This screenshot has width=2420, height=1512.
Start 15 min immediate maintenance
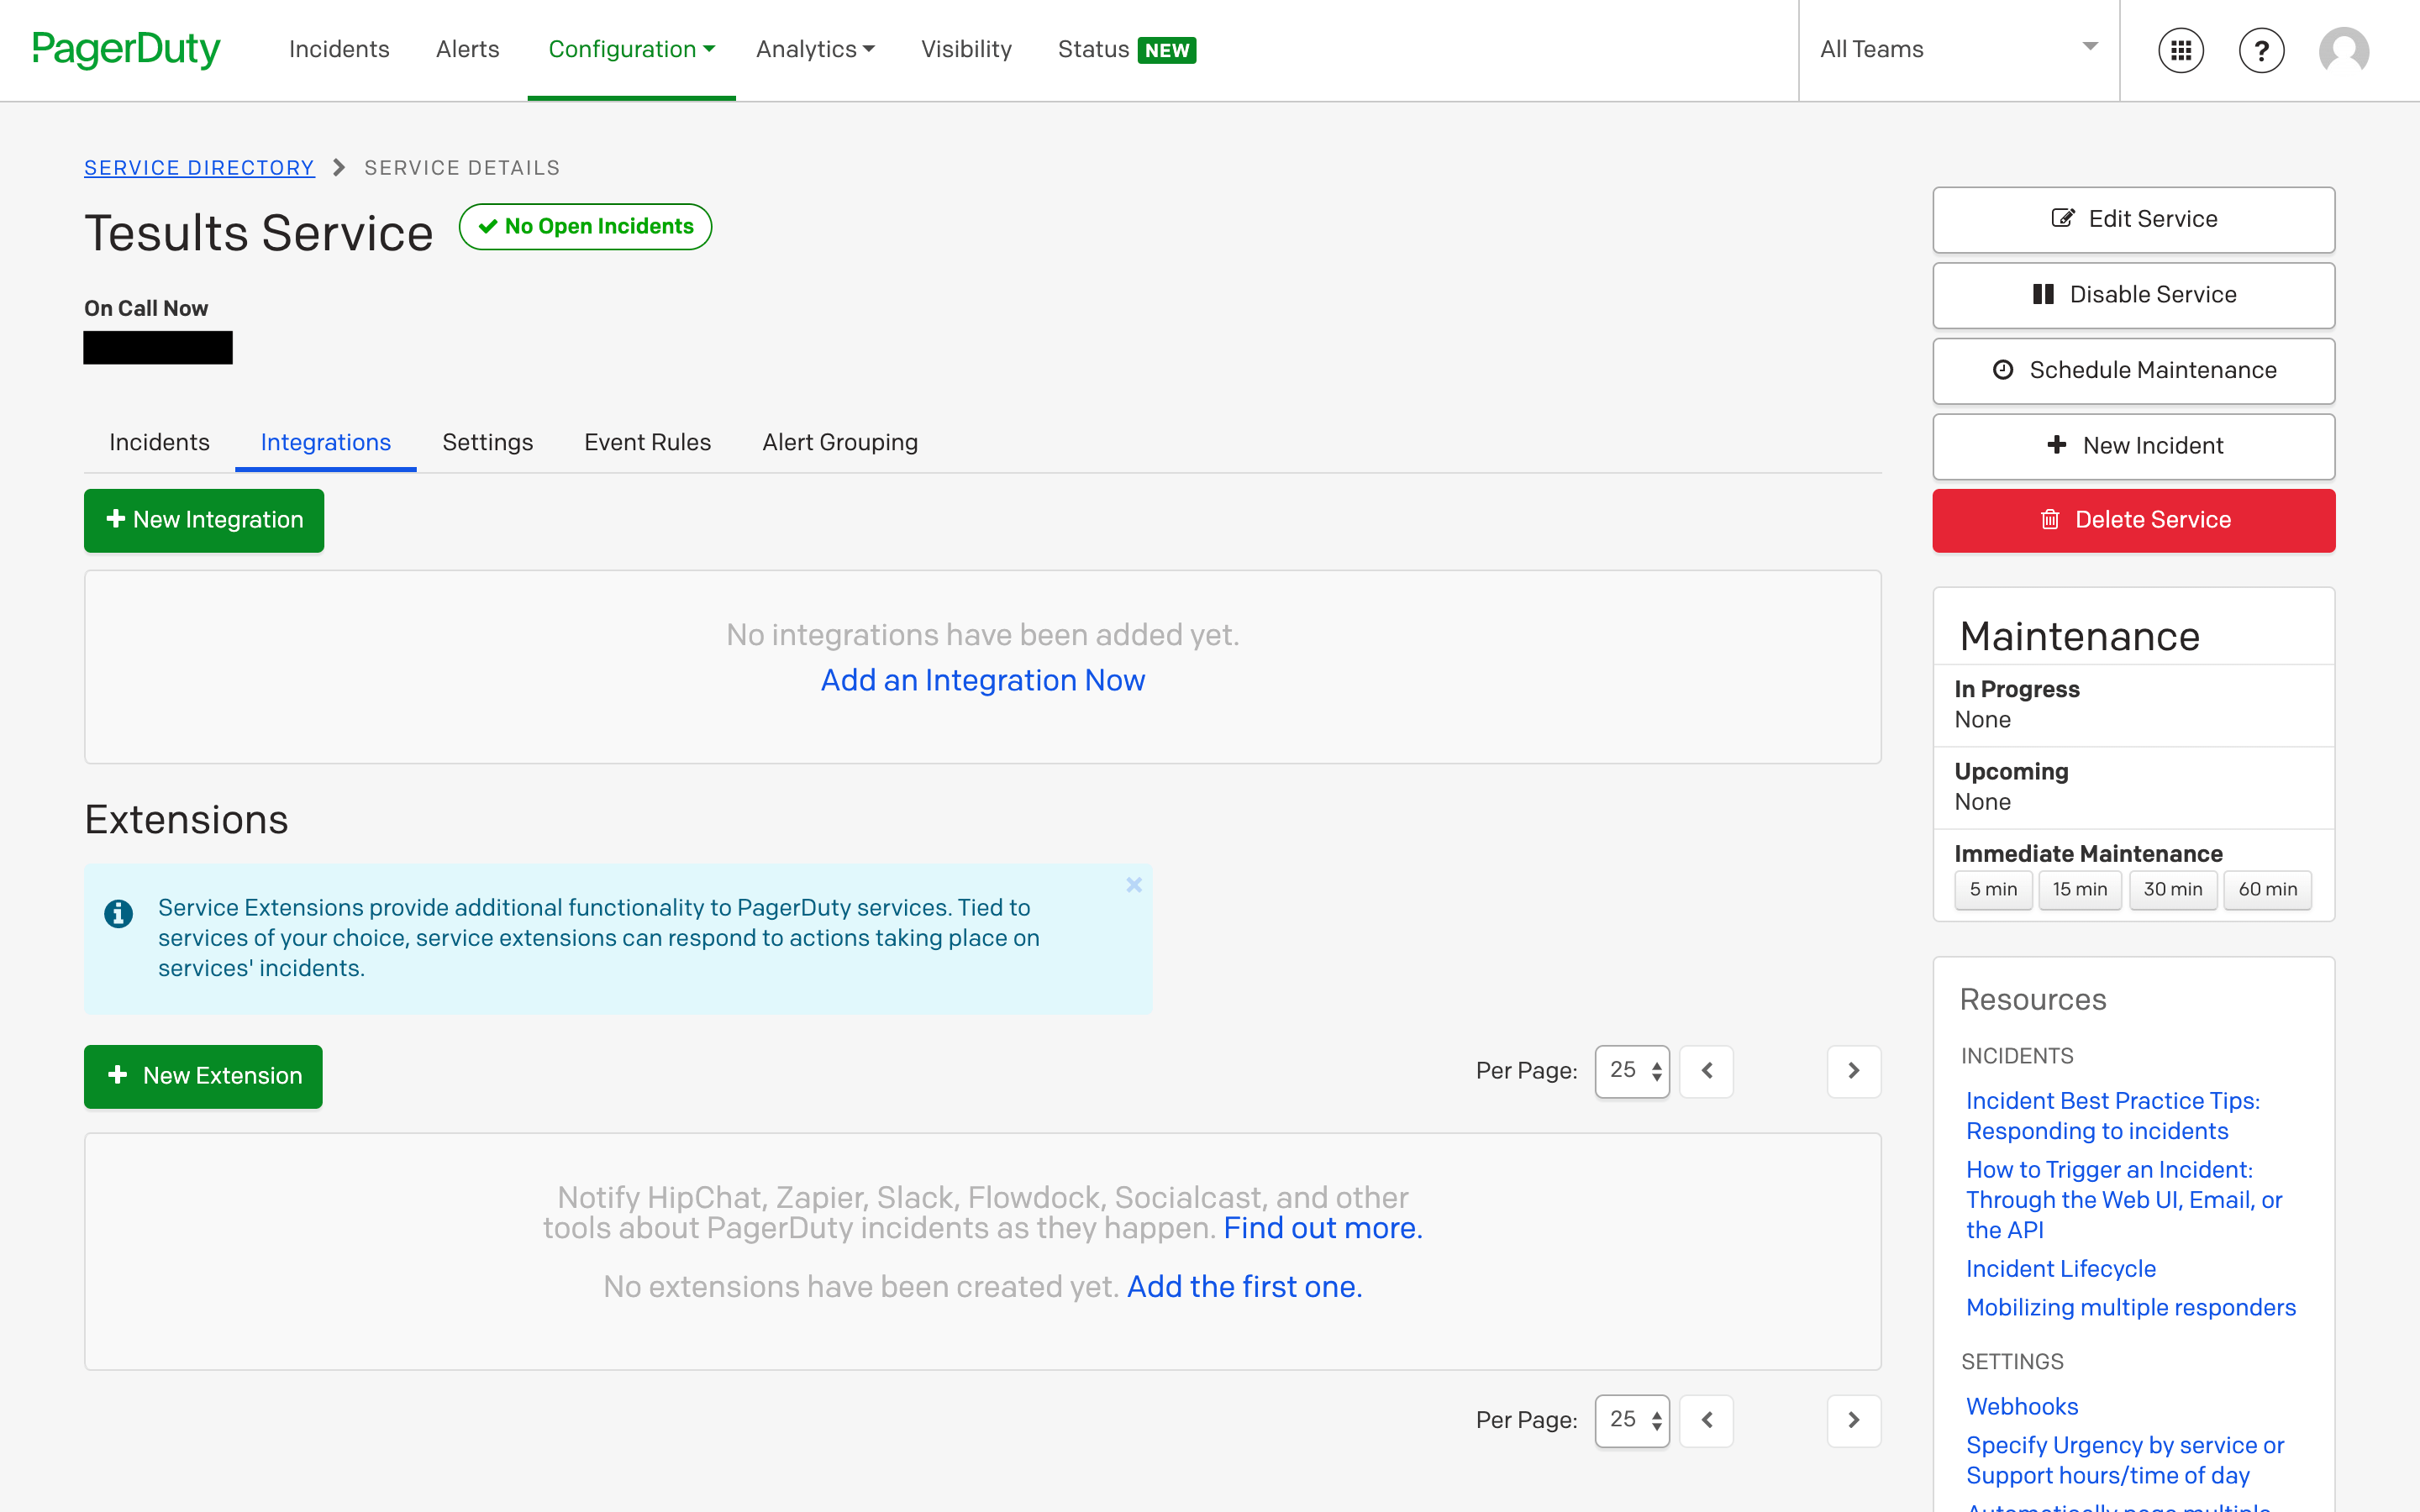pyautogui.click(x=2080, y=889)
